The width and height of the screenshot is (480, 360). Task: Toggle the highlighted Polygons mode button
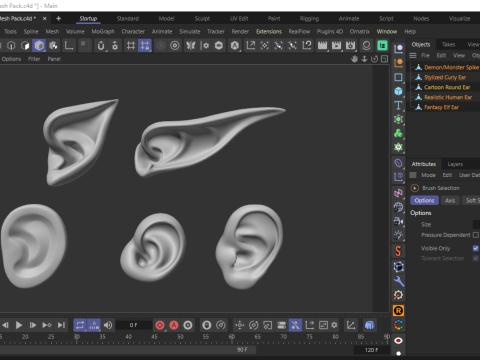pos(39,45)
